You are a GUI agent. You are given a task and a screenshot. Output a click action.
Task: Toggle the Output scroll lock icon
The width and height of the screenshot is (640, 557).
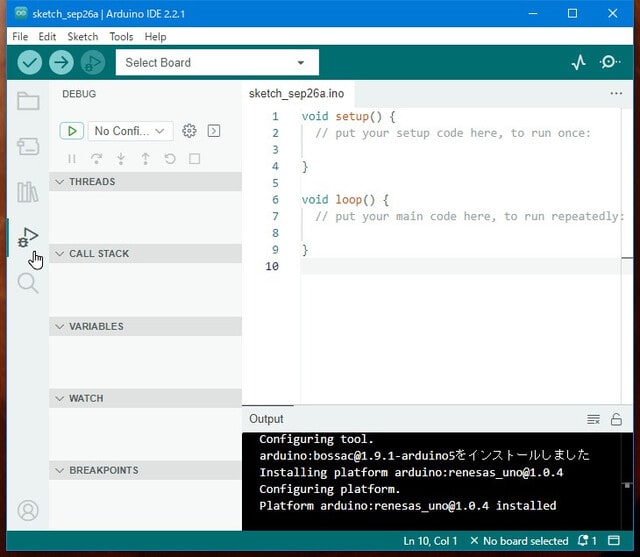point(616,419)
